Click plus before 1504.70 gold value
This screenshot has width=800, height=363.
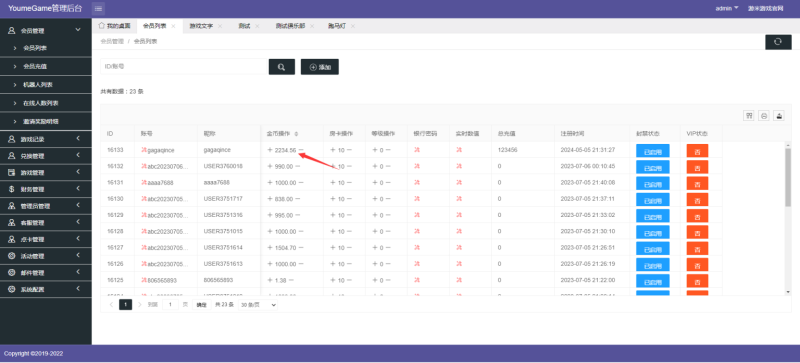[270, 248]
